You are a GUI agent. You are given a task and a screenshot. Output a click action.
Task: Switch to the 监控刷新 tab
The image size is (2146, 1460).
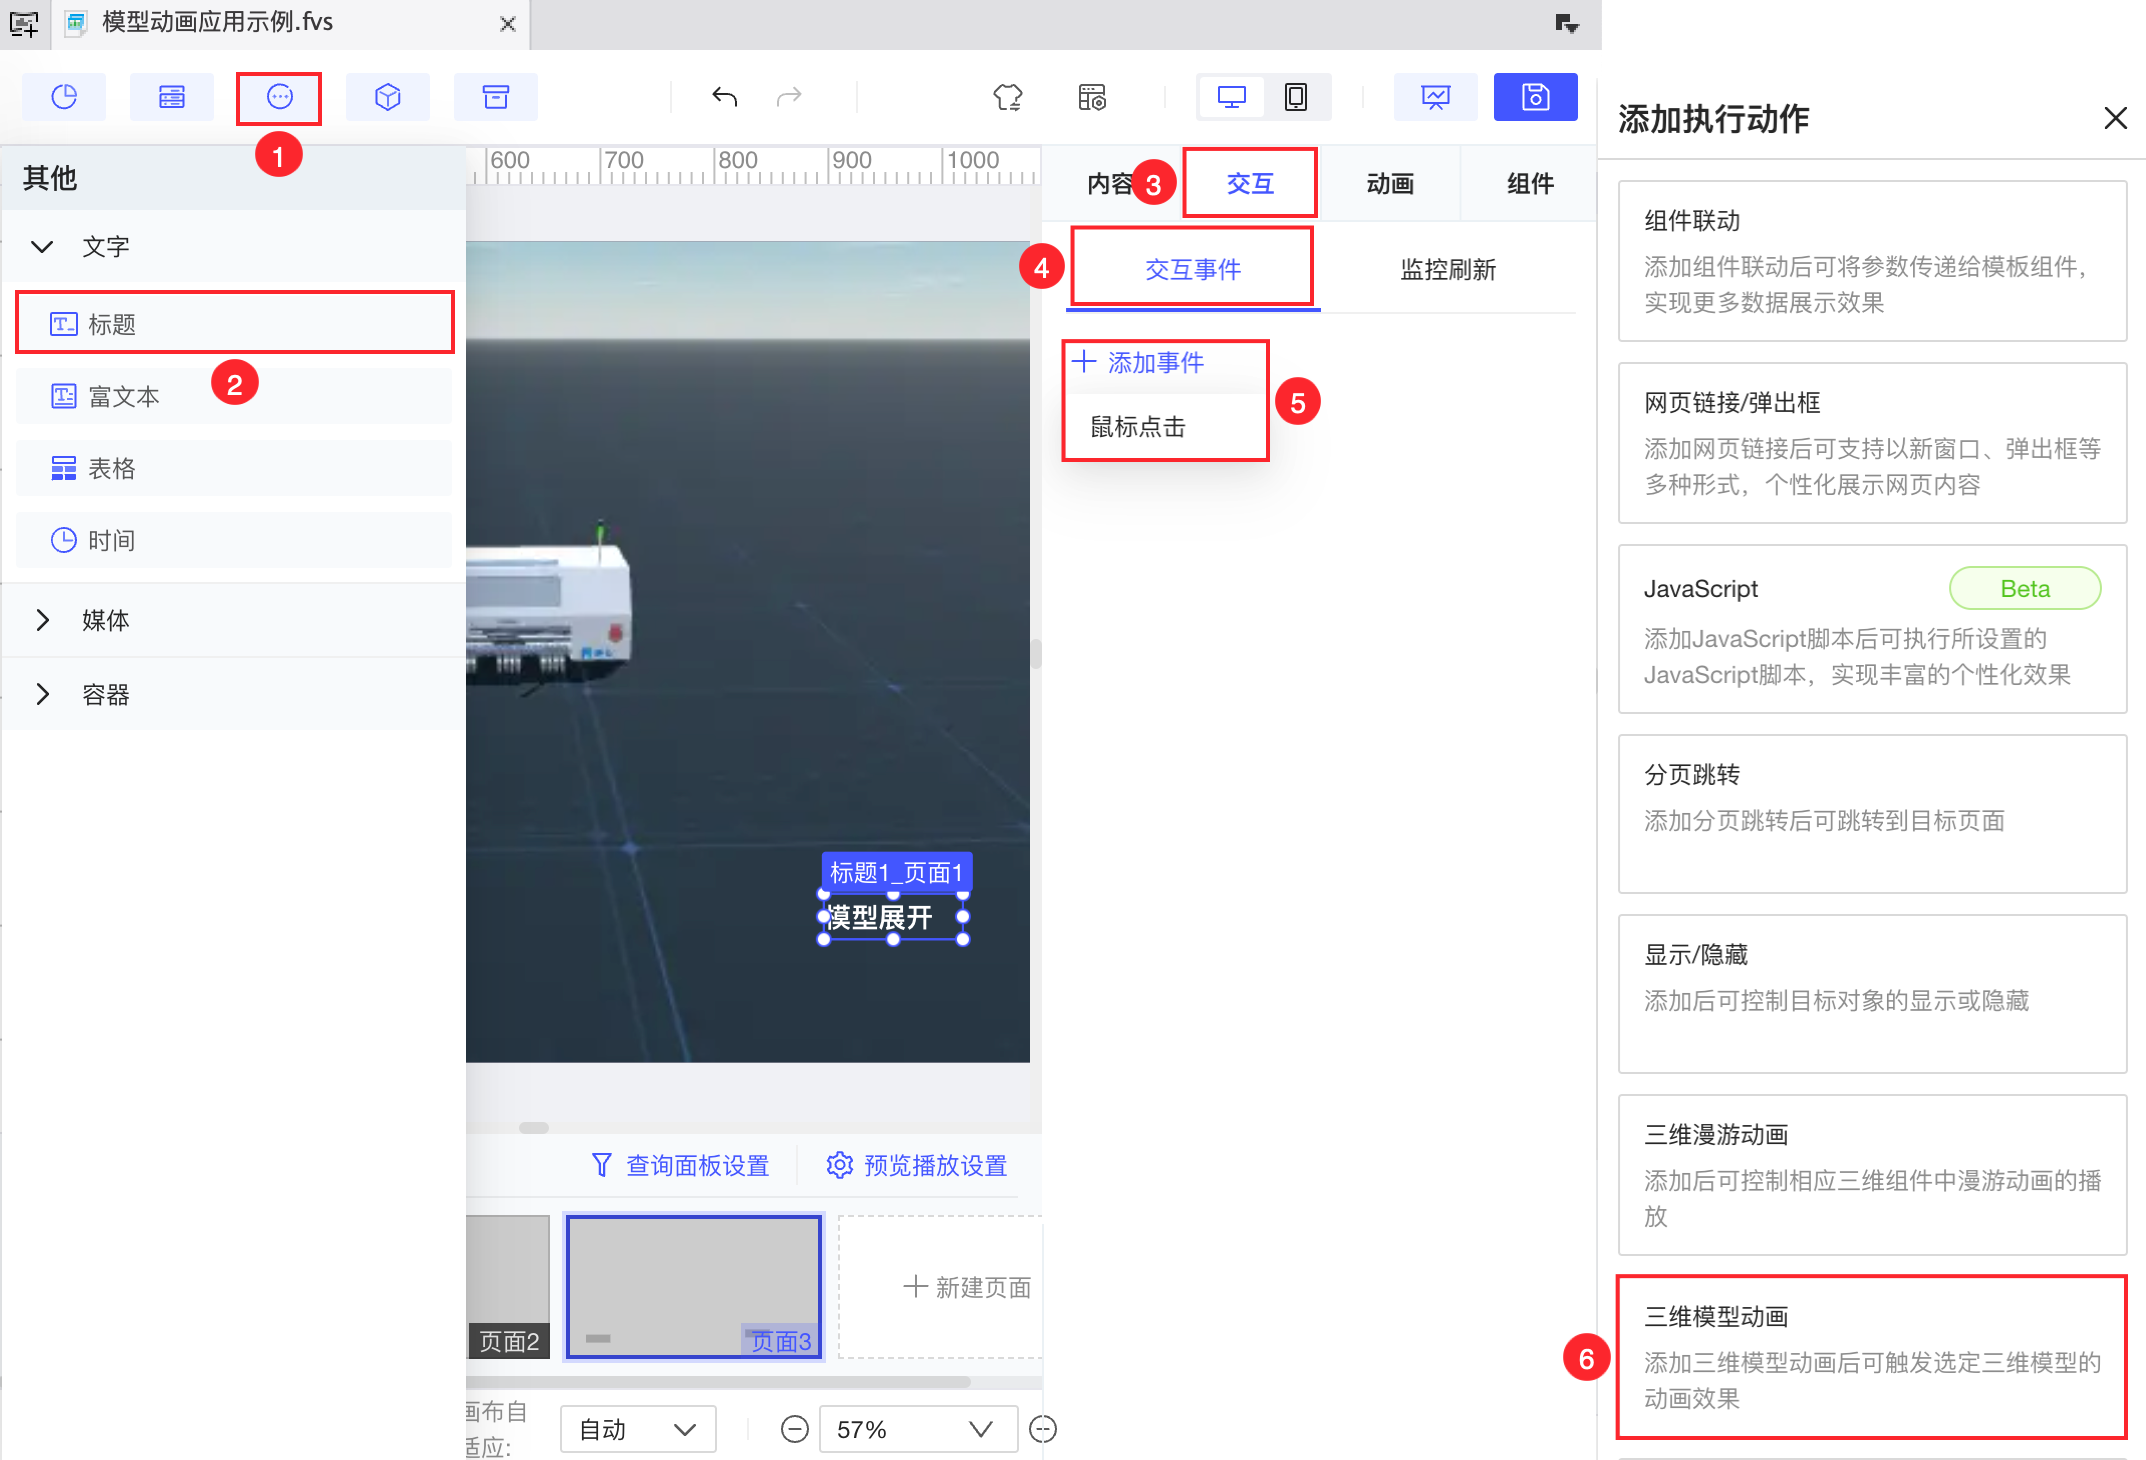(x=1447, y=270)
